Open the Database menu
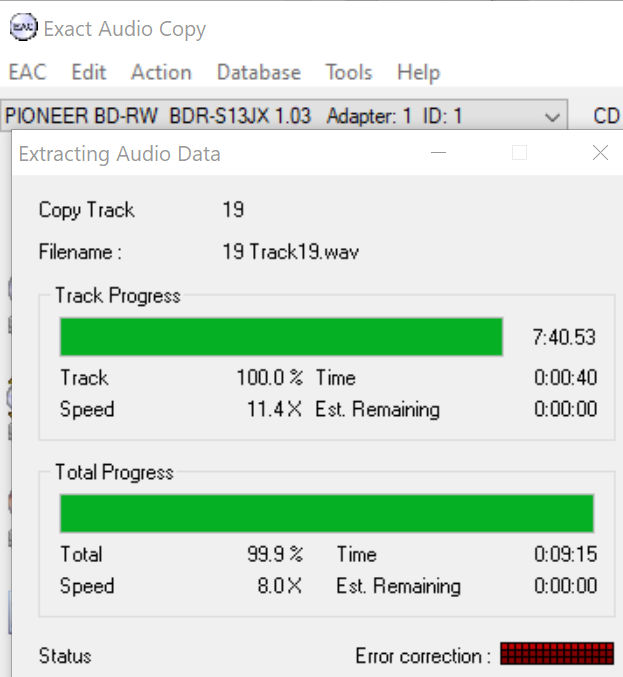The height and width of the screenshot is (677, 623). point(259,72)
